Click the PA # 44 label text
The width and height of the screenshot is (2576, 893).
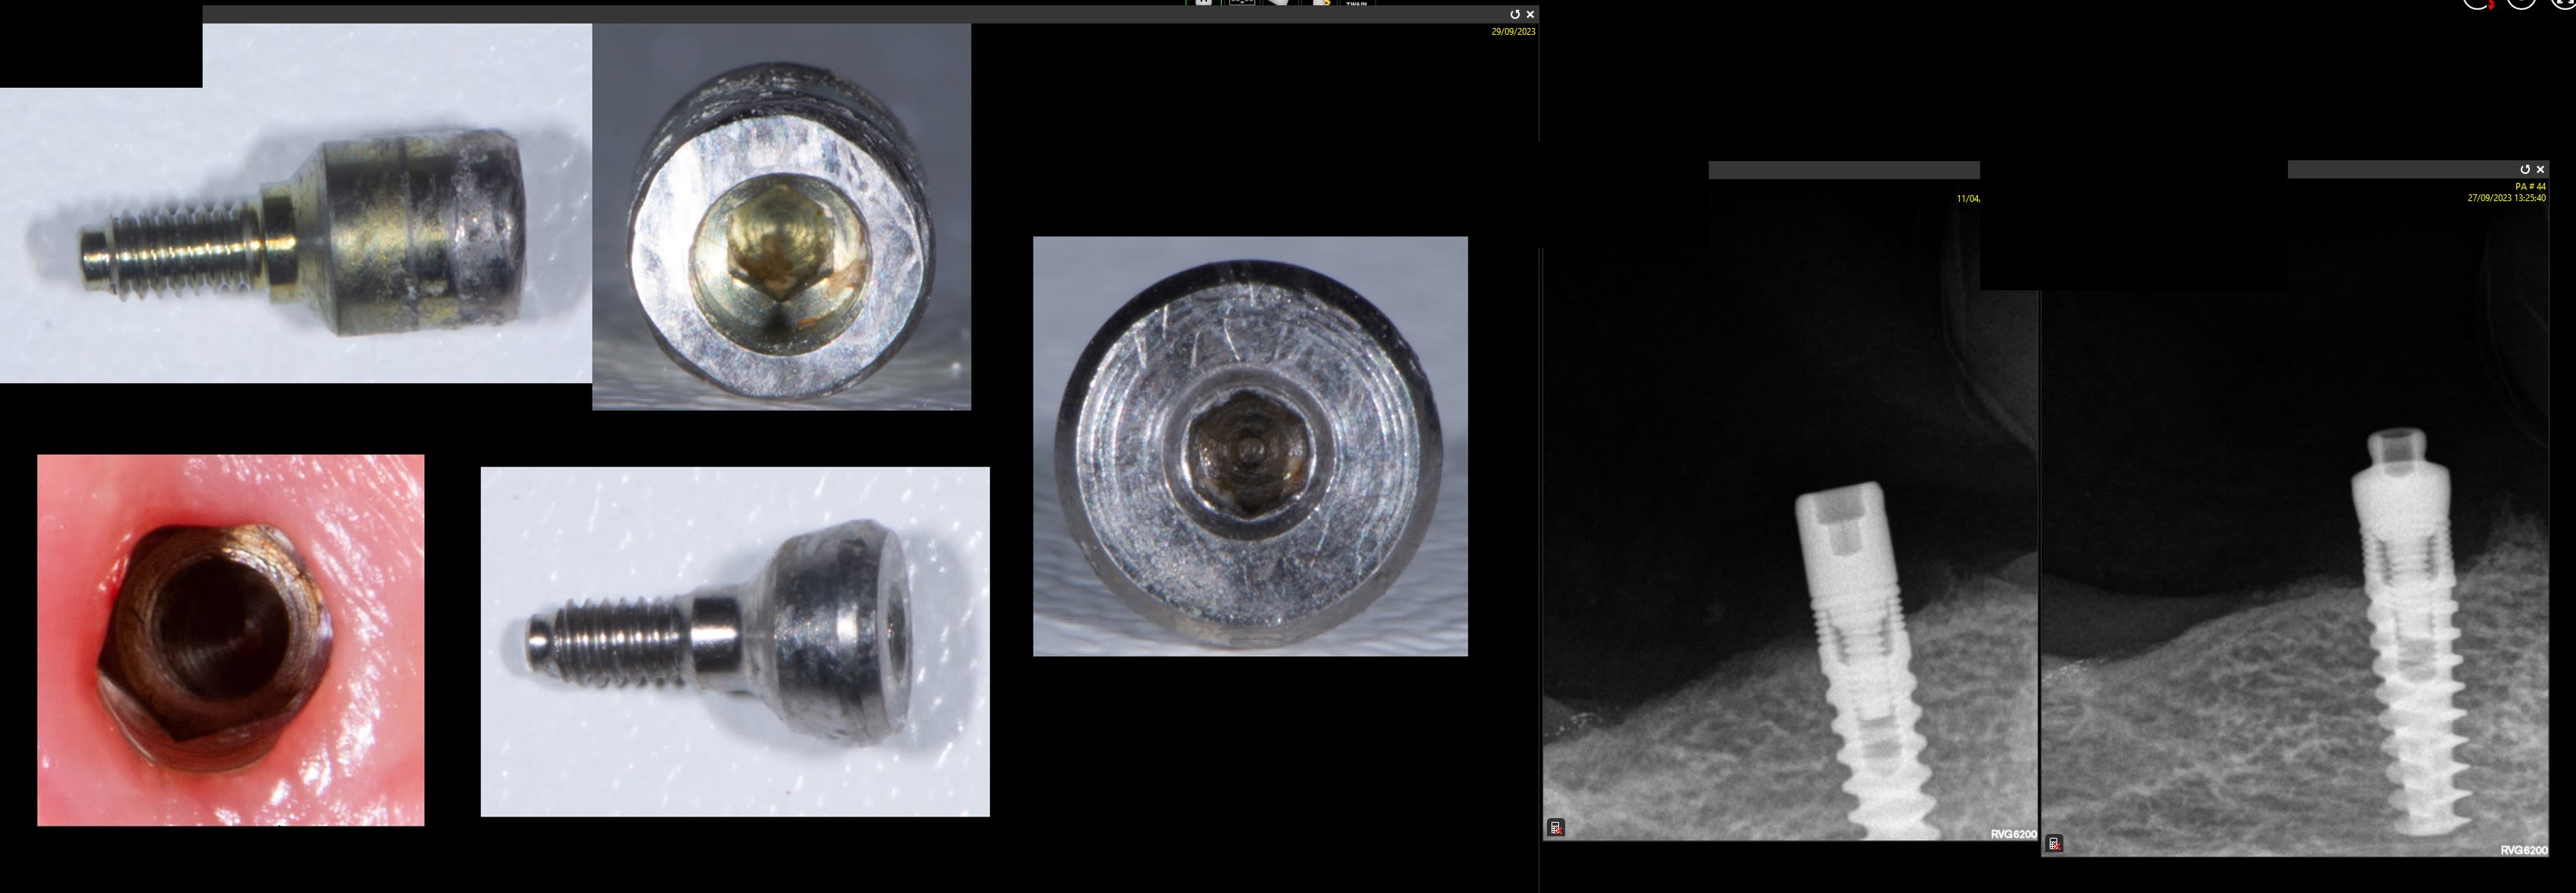pos(2530,186)
